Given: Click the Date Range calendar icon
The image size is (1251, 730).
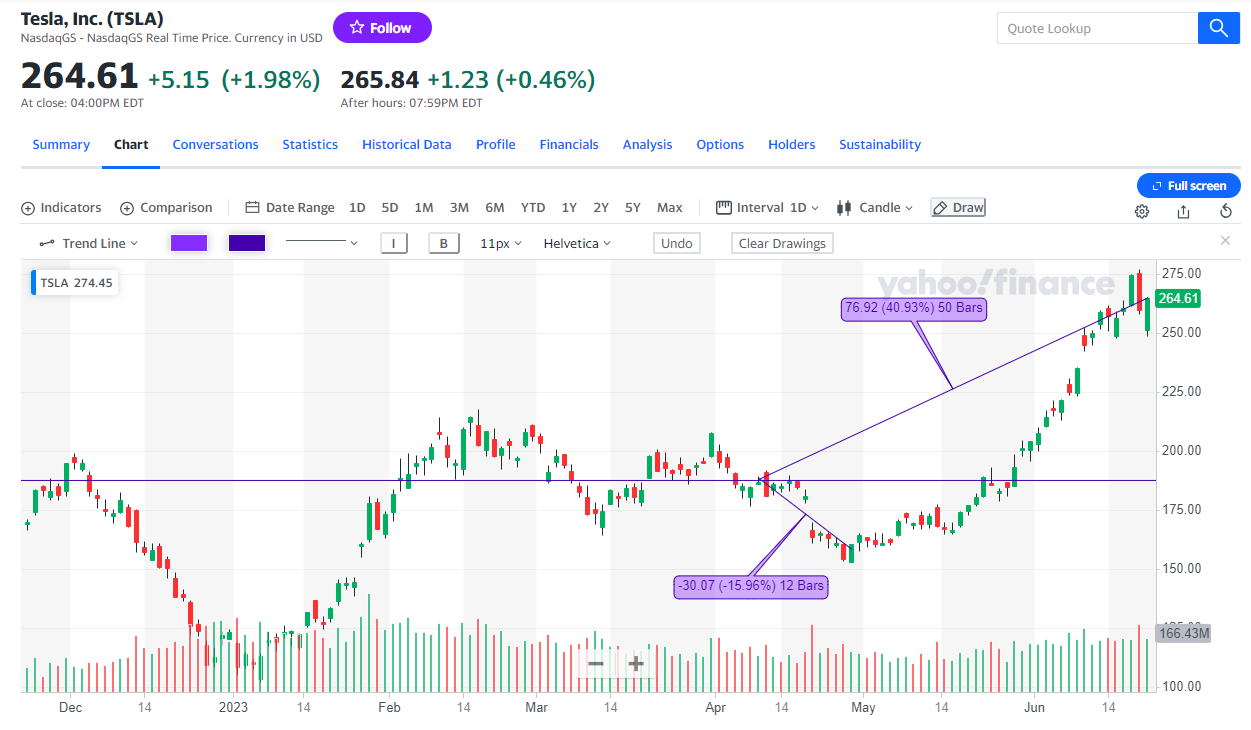Looking at the screenshot, I should (253, 208).
